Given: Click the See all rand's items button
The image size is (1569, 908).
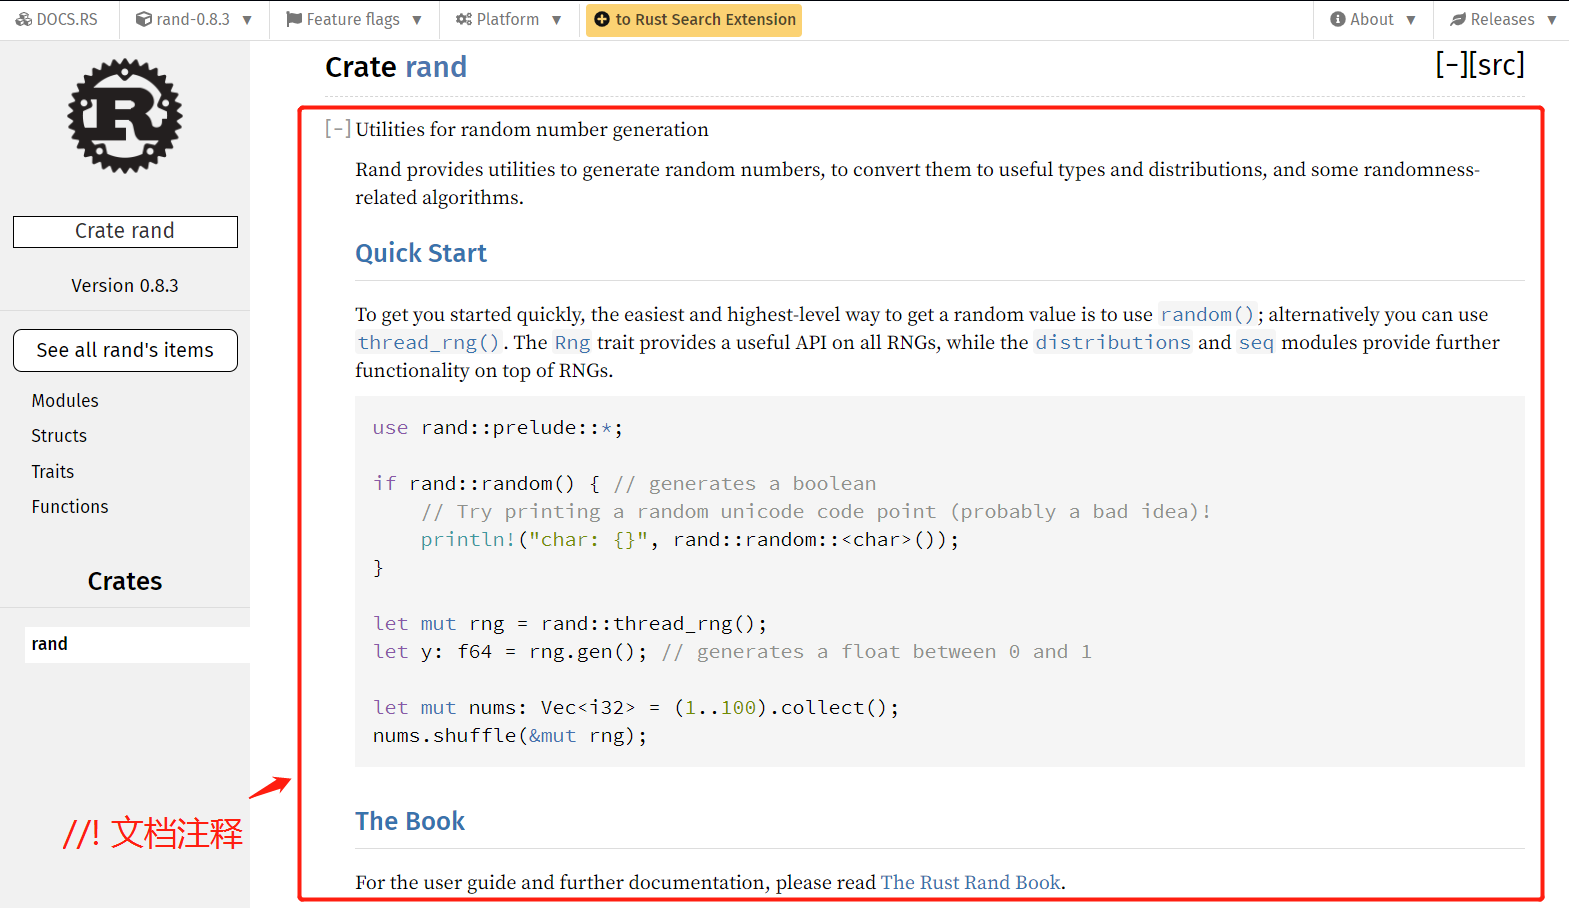Looking at the screenshot, I should (125, 350).
